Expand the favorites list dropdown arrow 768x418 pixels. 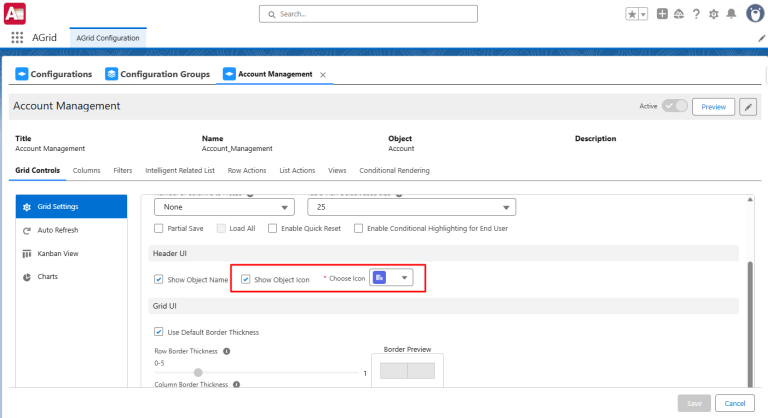click(x=643, y=14)
